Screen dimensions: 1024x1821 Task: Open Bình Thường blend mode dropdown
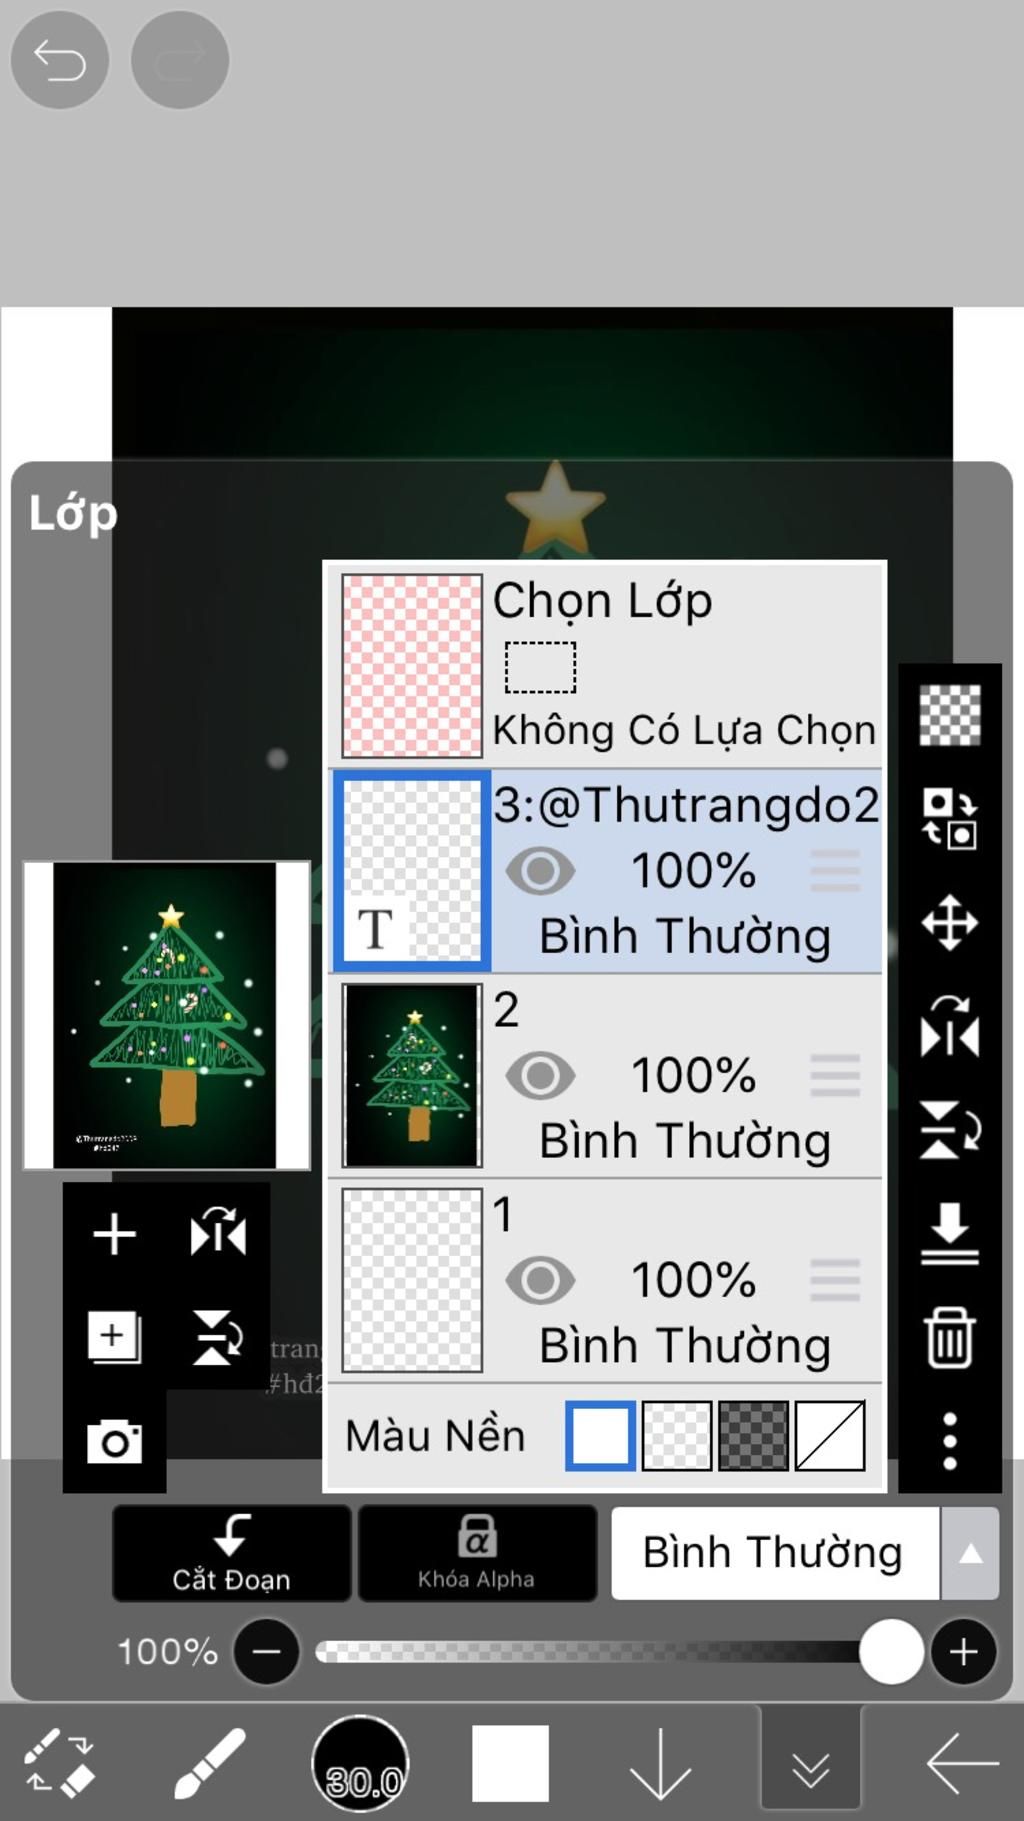tap(775, 1553)
